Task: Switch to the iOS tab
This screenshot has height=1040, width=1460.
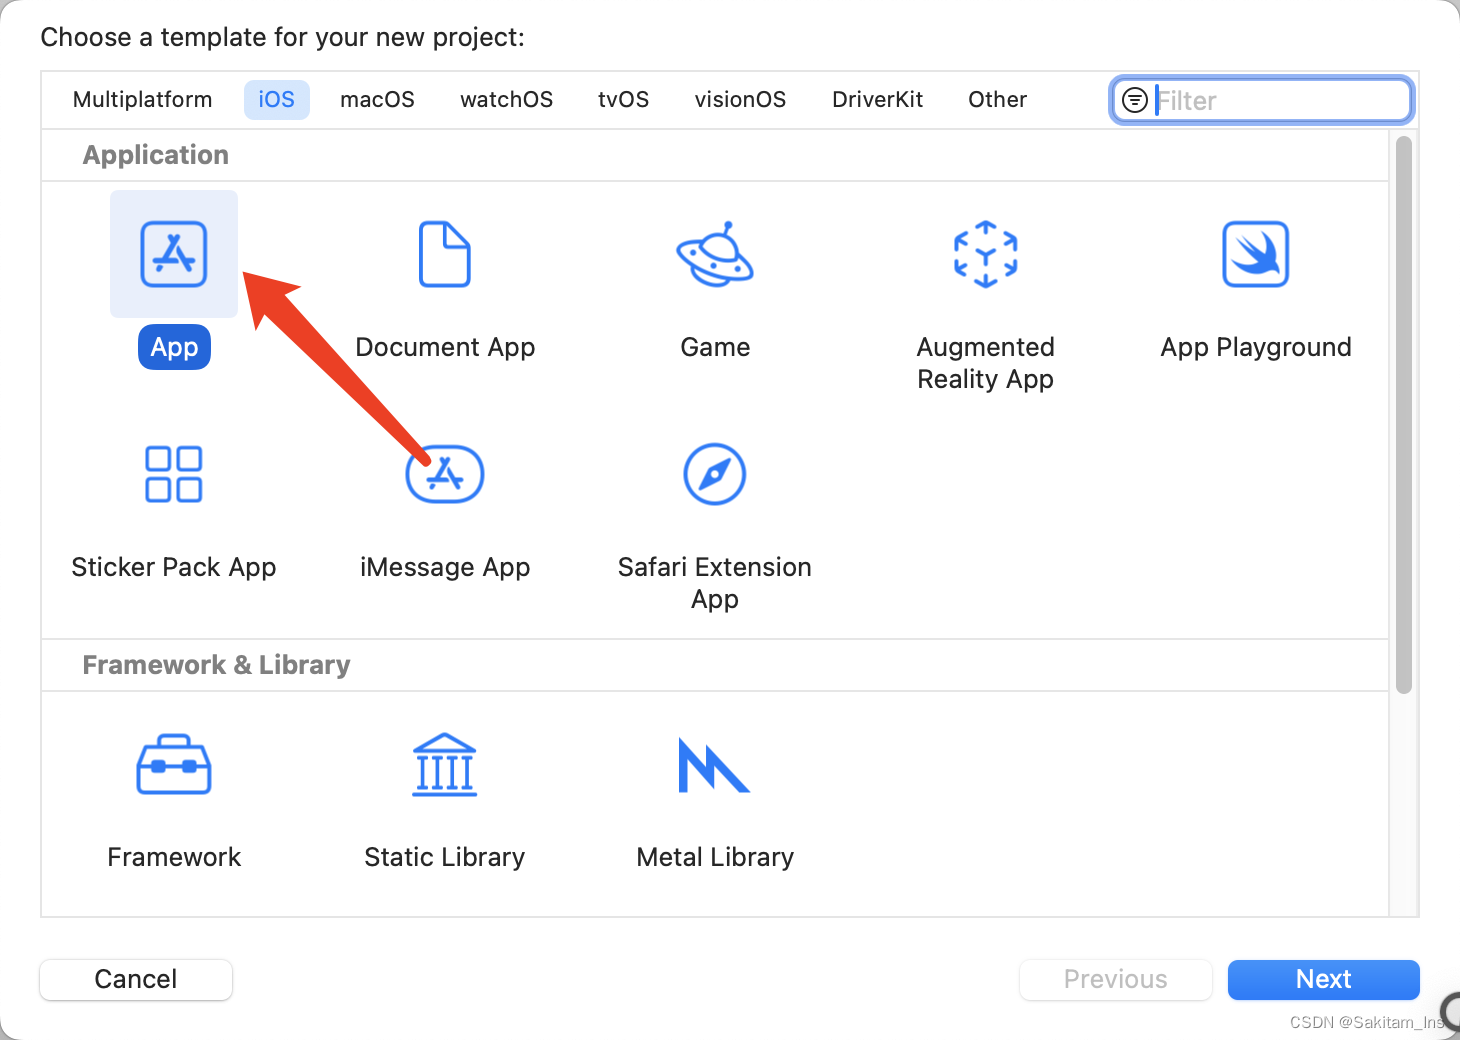Action: [x=277, y=100]
